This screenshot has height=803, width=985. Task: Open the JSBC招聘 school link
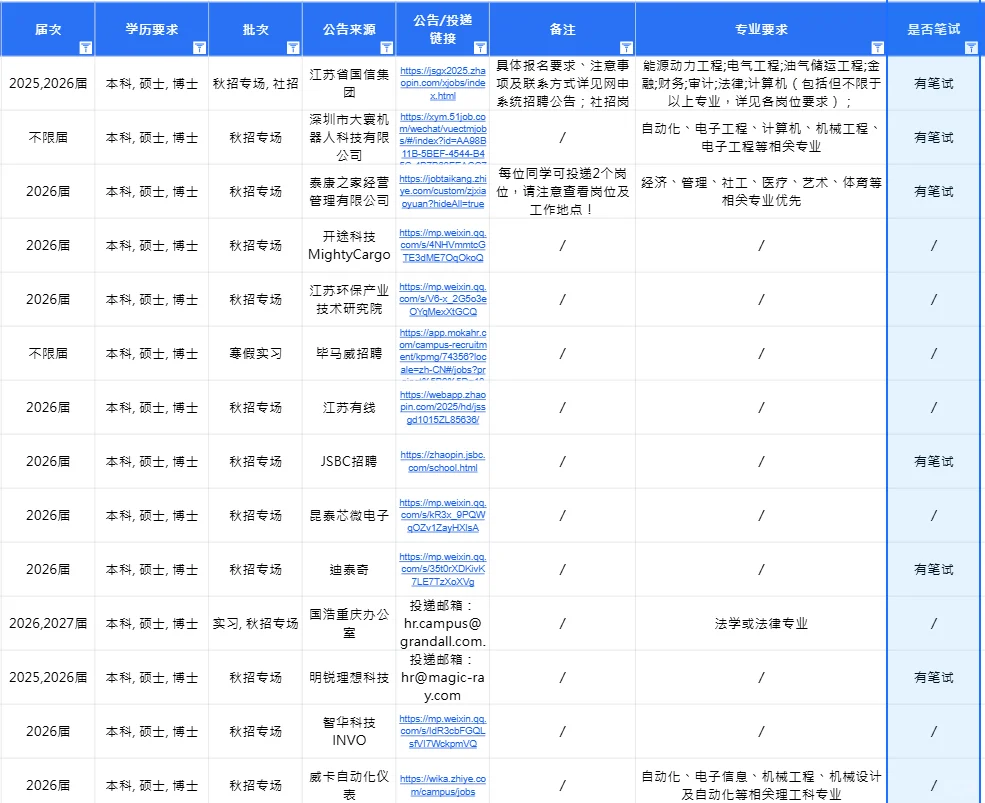441,461
